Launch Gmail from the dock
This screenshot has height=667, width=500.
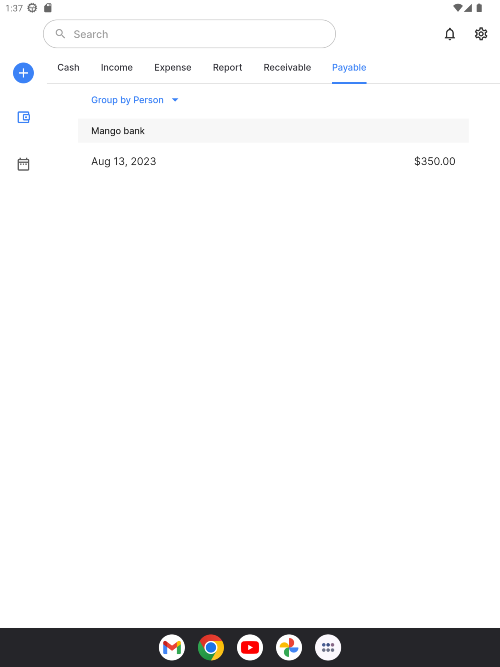click(x=172, y=647)
